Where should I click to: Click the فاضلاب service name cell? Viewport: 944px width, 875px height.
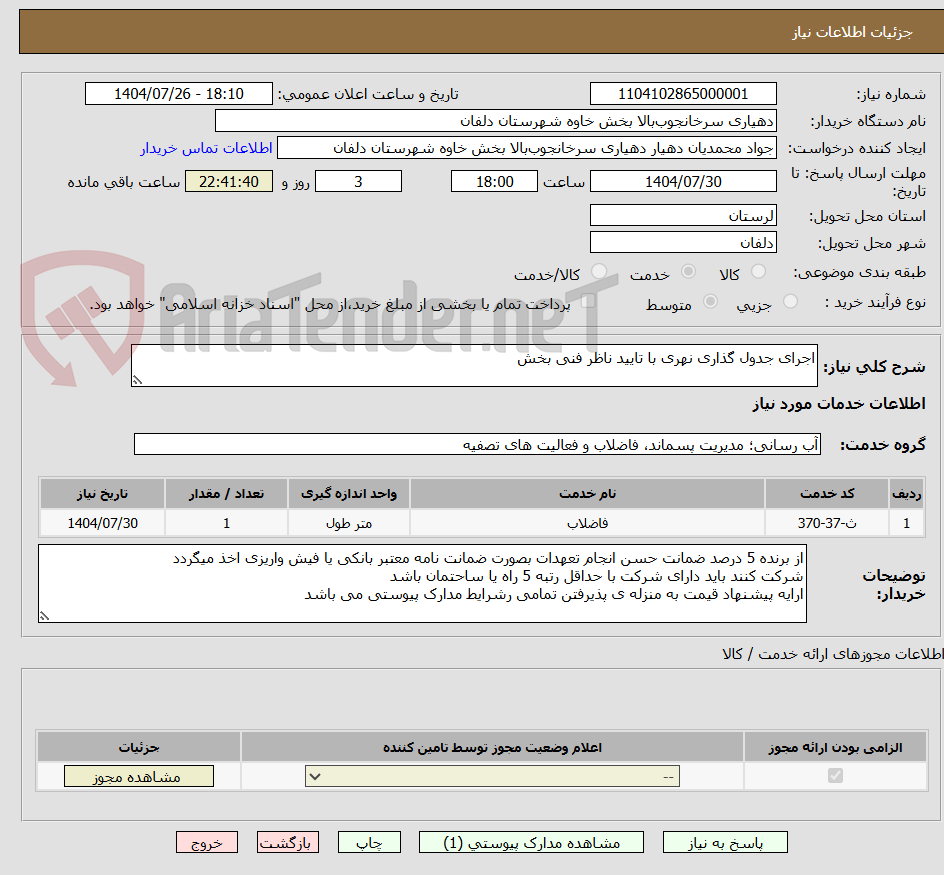(x=588, y=522)
